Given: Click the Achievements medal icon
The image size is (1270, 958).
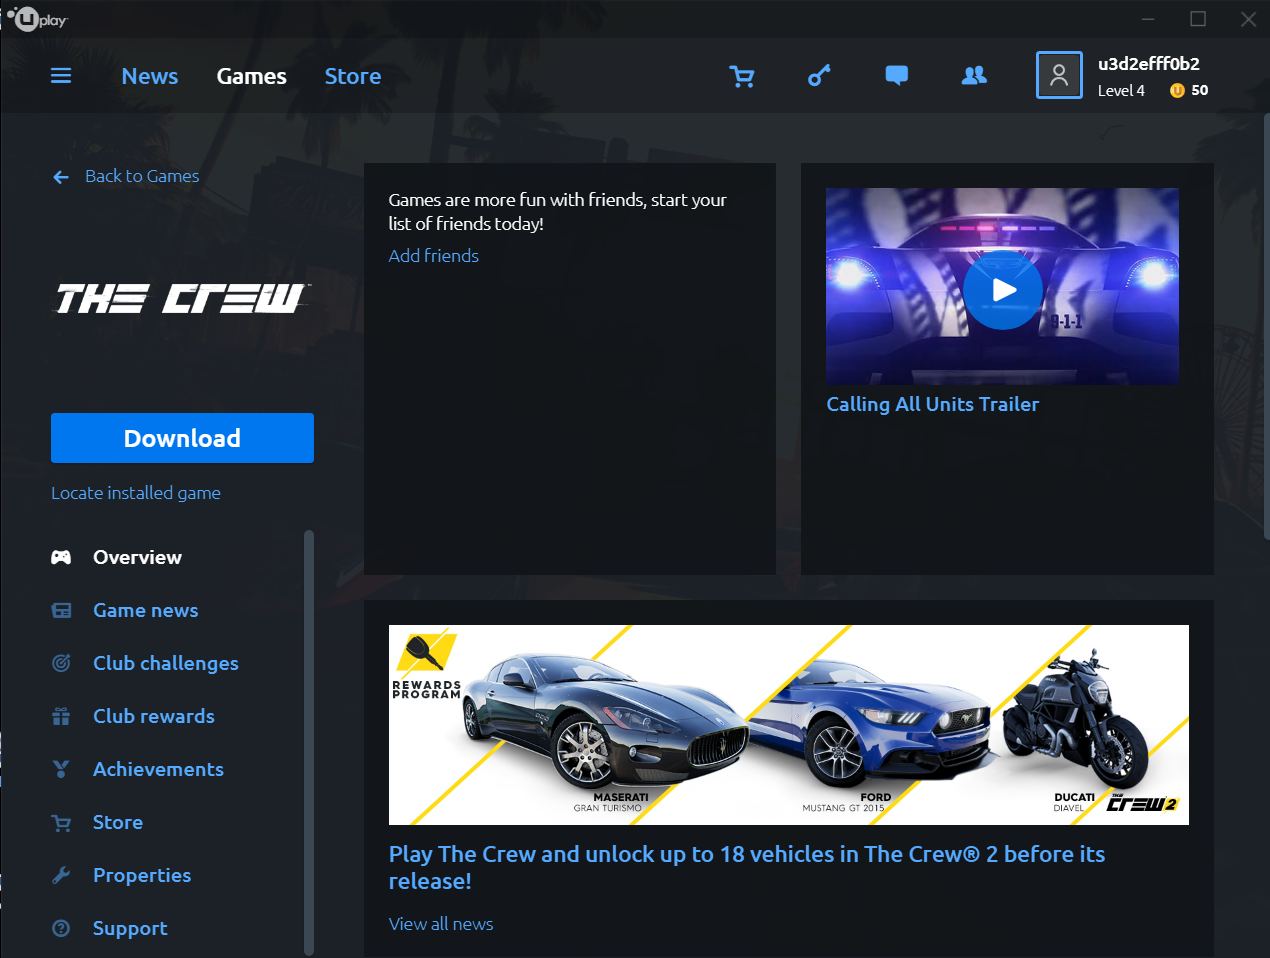Looking at the screenshot, I should [61, 769].
